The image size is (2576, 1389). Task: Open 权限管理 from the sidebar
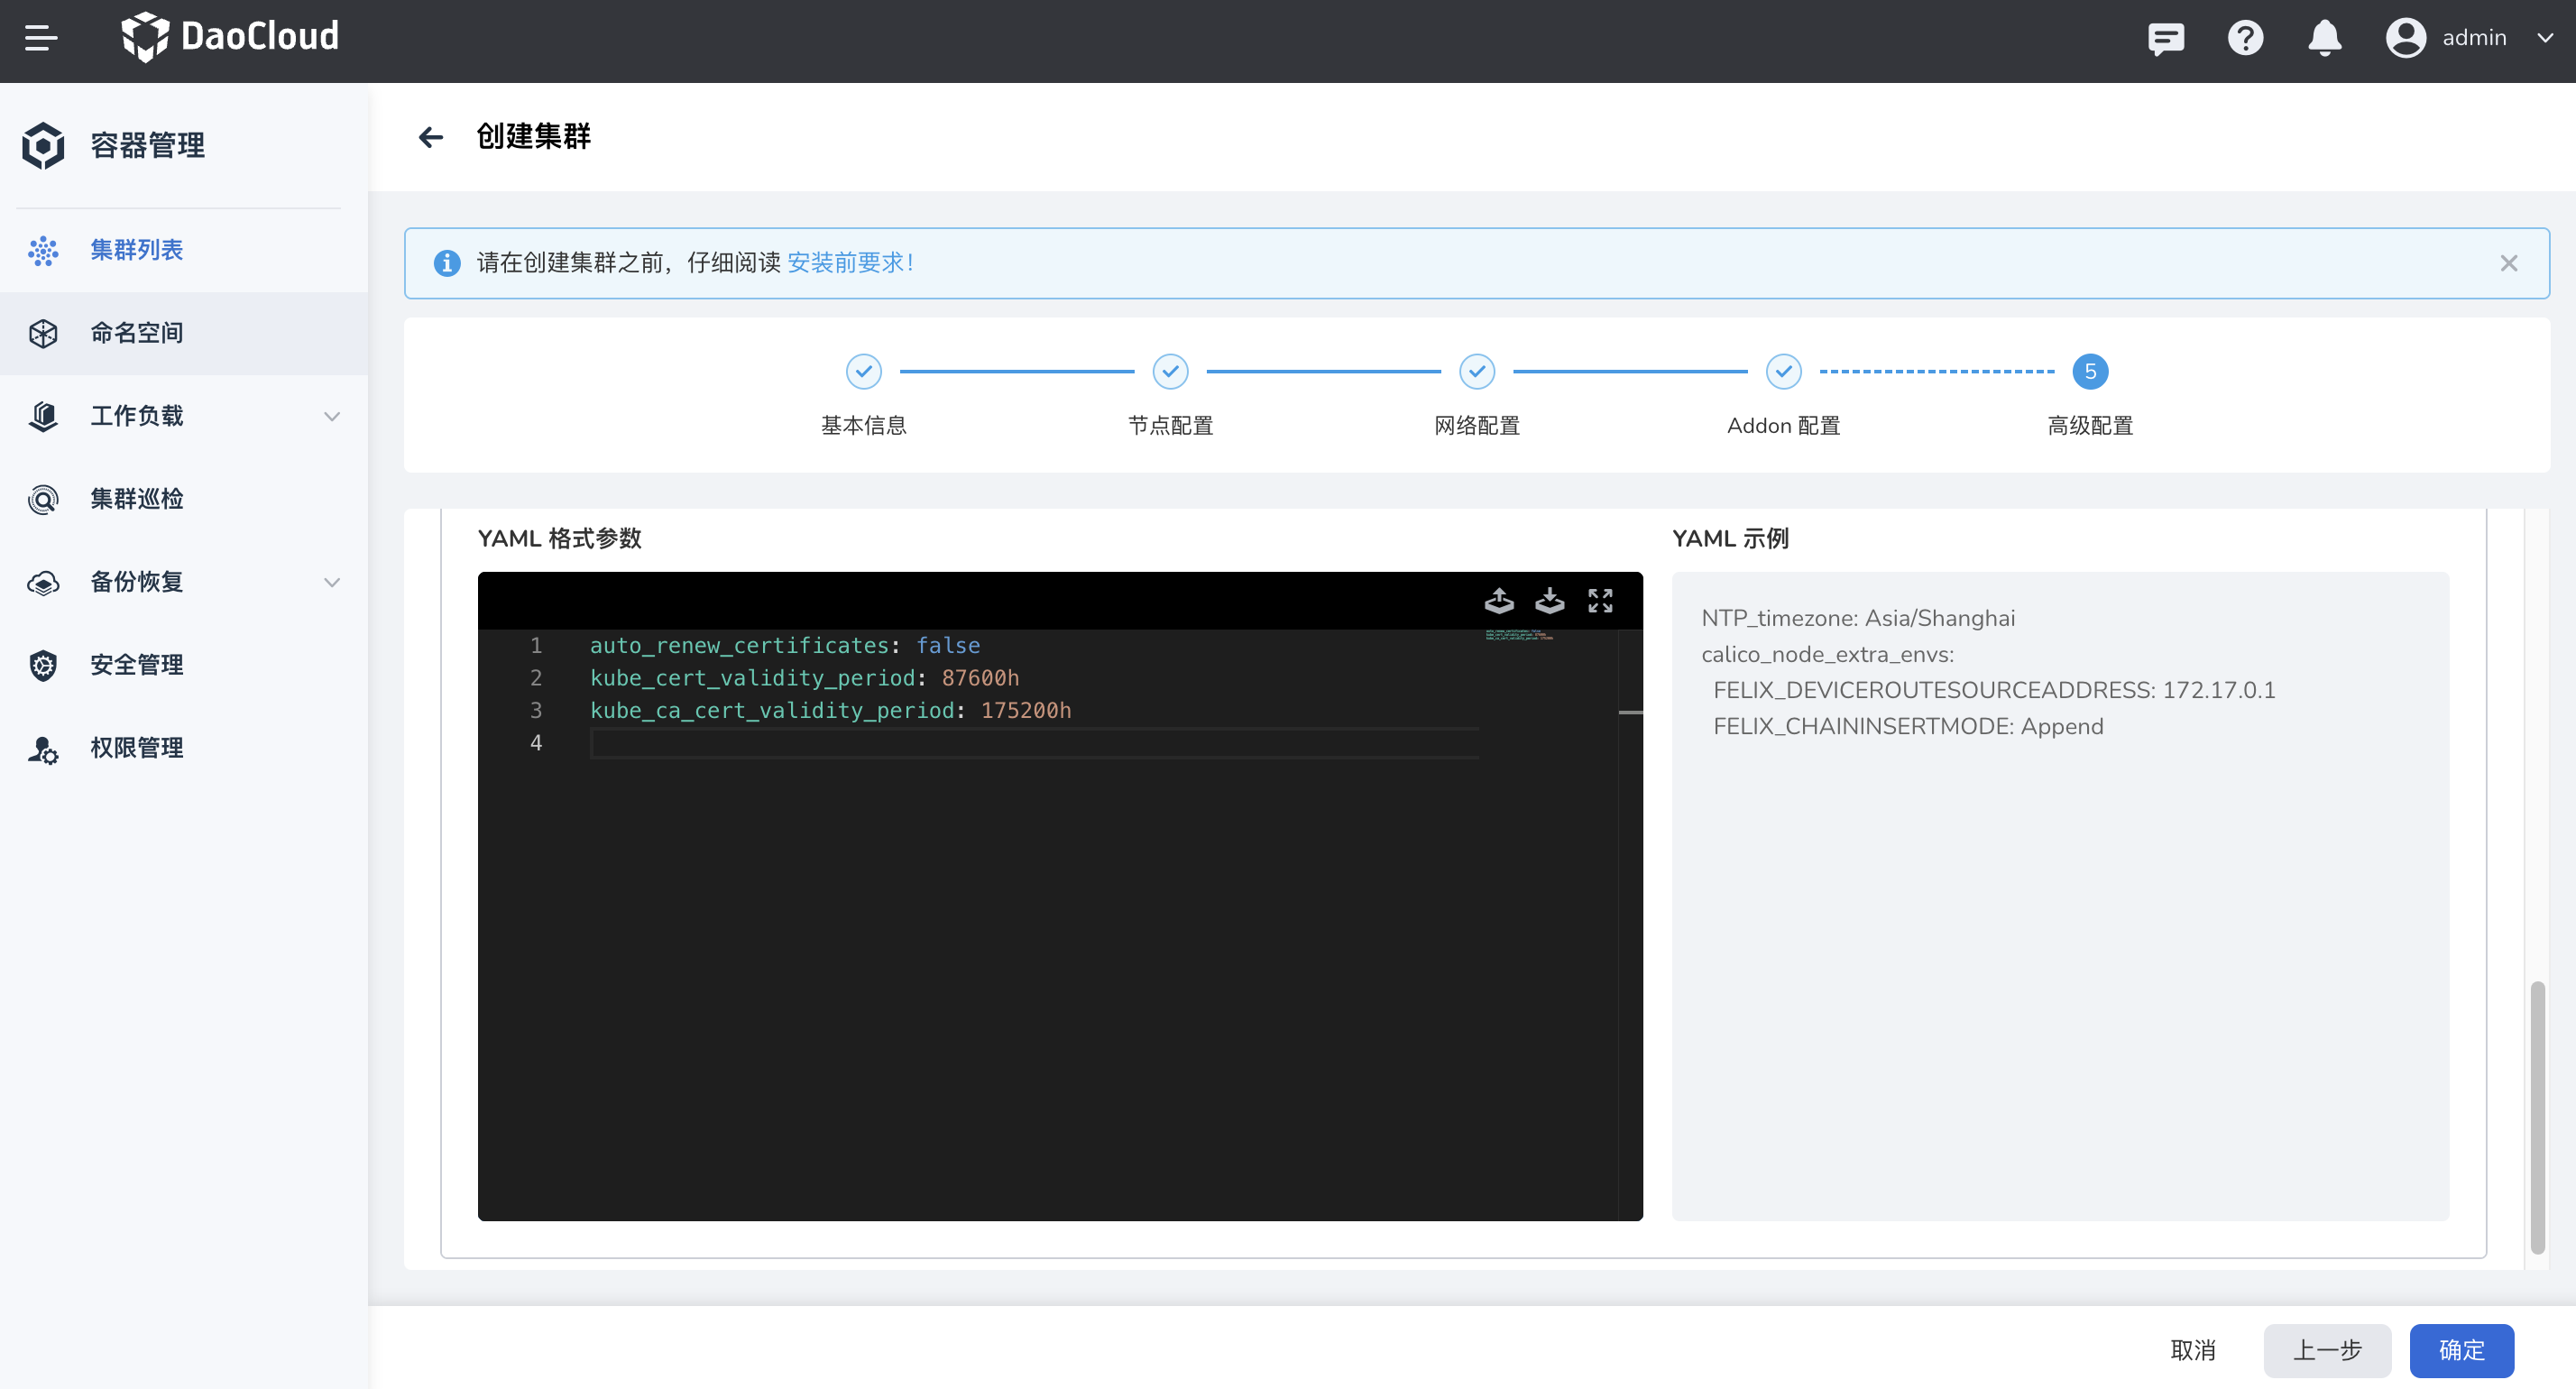pos(137,748)
